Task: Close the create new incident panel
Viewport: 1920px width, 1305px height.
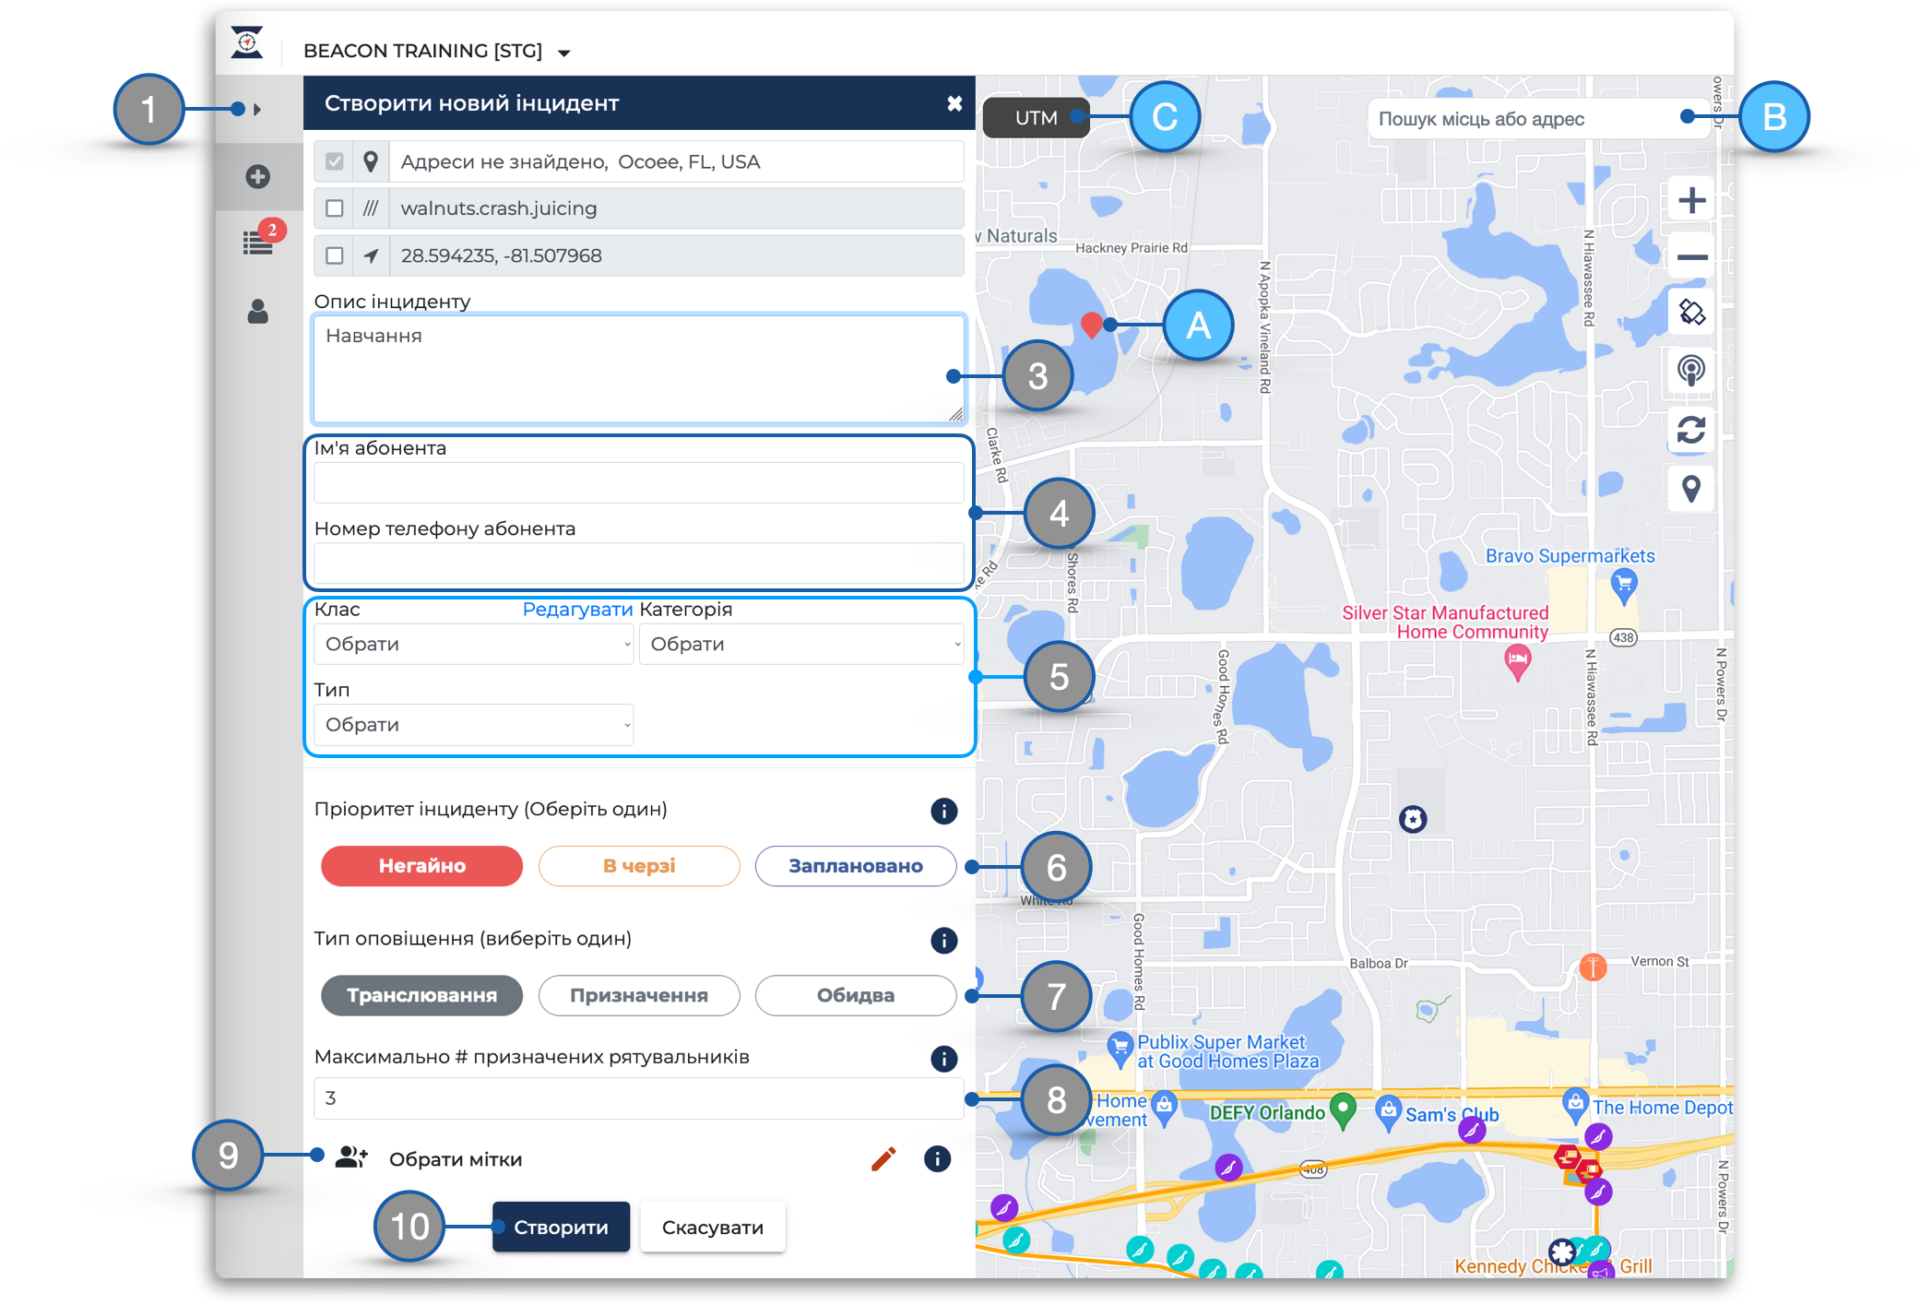Action: coord(954,103)
